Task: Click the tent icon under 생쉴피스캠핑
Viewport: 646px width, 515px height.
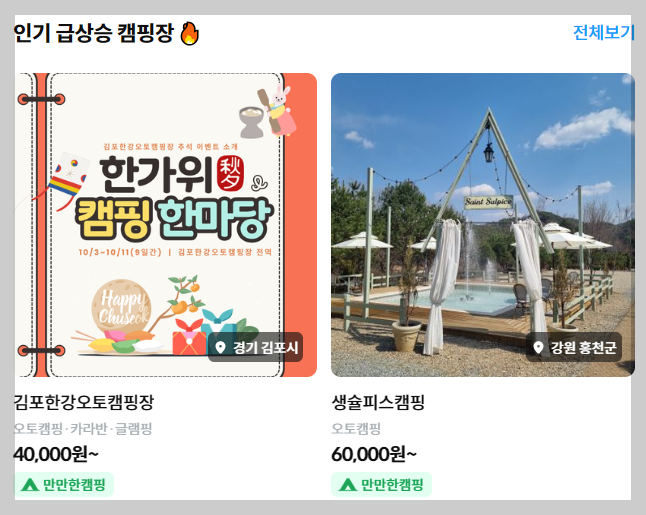Action: 348,485
